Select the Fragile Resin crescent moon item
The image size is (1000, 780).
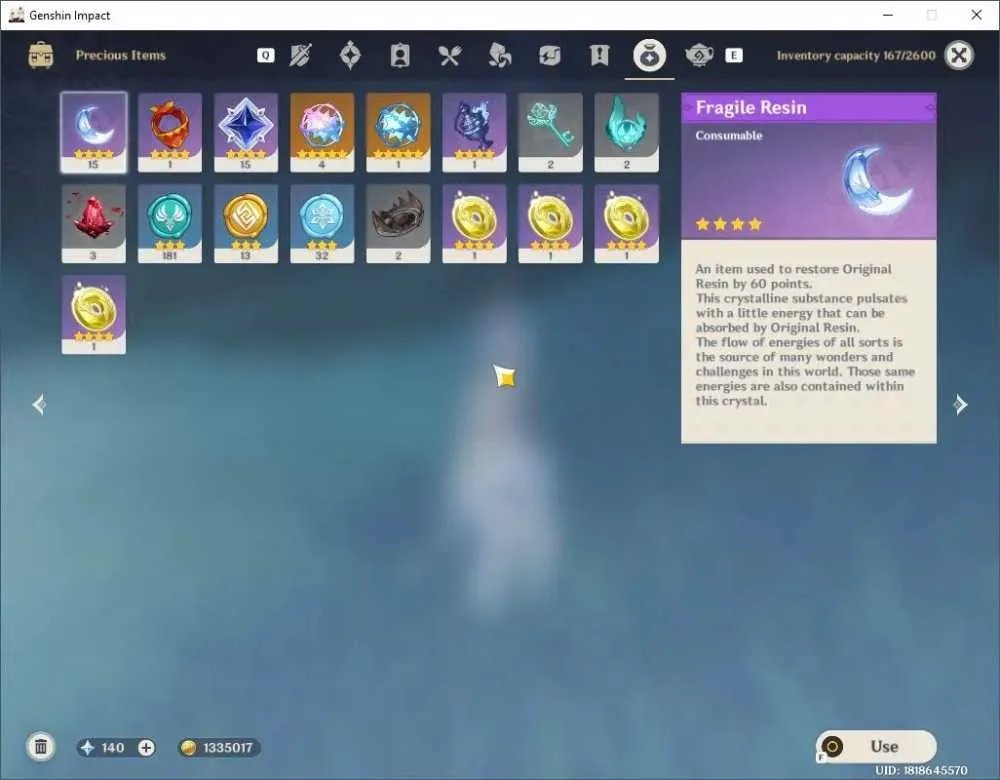94,132
